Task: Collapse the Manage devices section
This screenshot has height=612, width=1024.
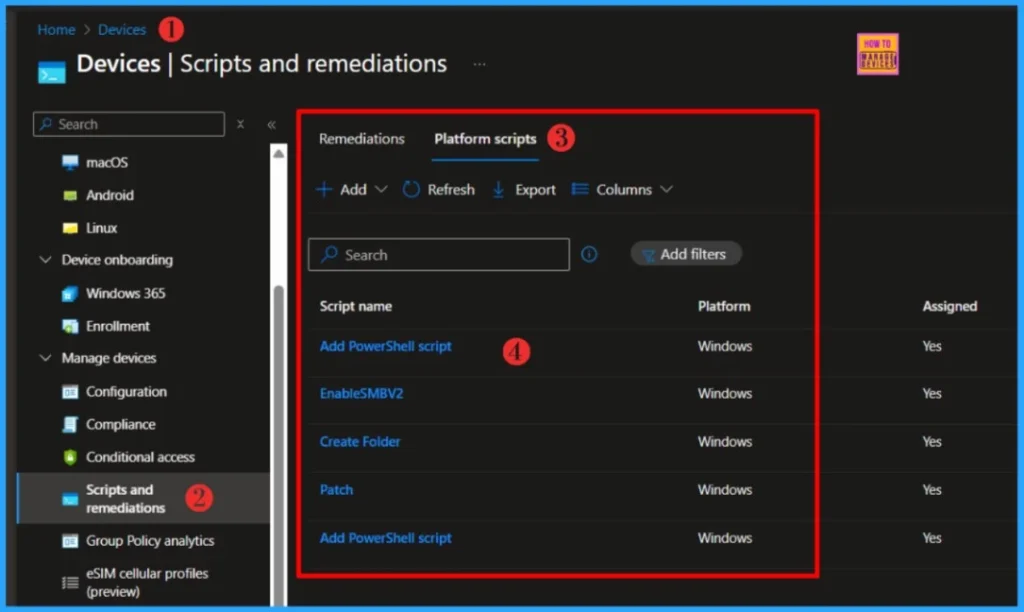Action: tap(44, 358)
